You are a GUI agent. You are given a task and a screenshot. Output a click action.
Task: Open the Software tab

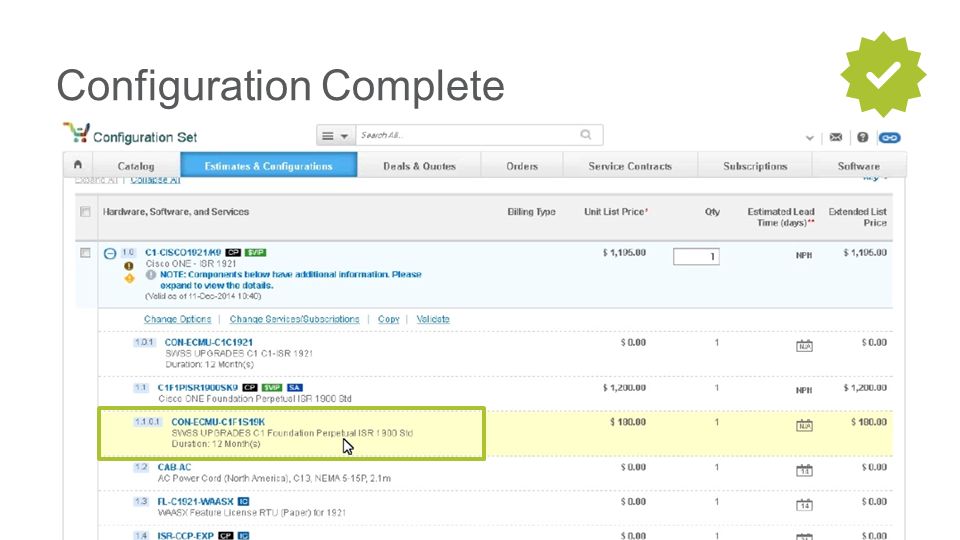(x=858, y=166)
